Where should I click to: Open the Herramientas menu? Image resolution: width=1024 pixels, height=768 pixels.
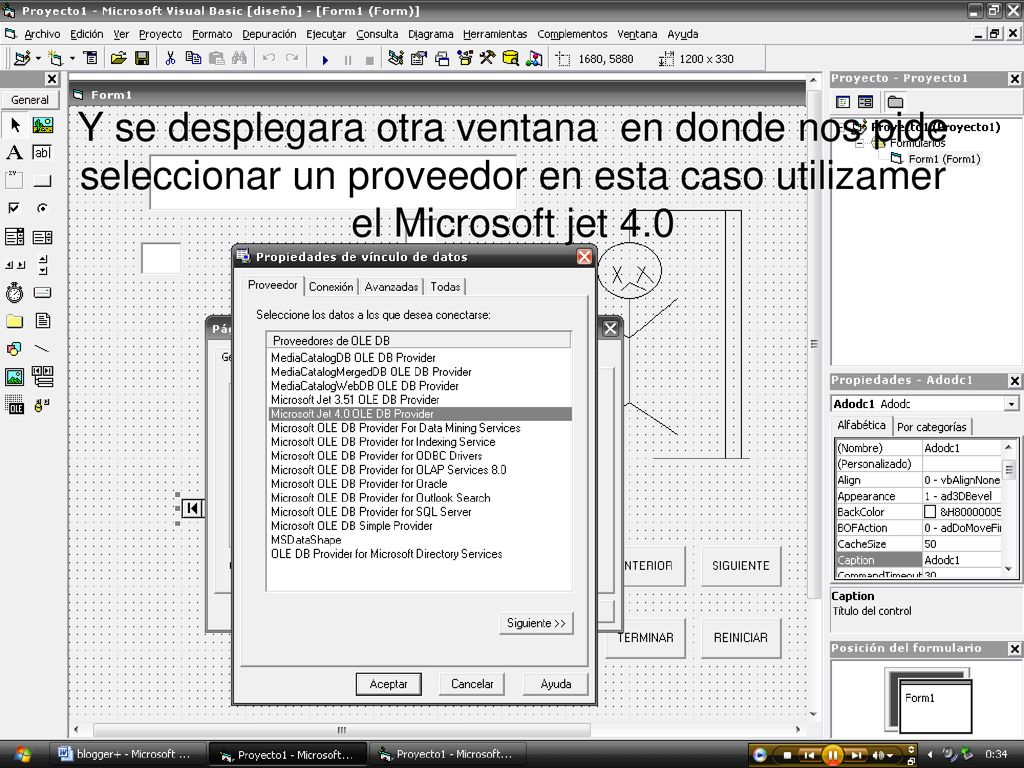495,34
